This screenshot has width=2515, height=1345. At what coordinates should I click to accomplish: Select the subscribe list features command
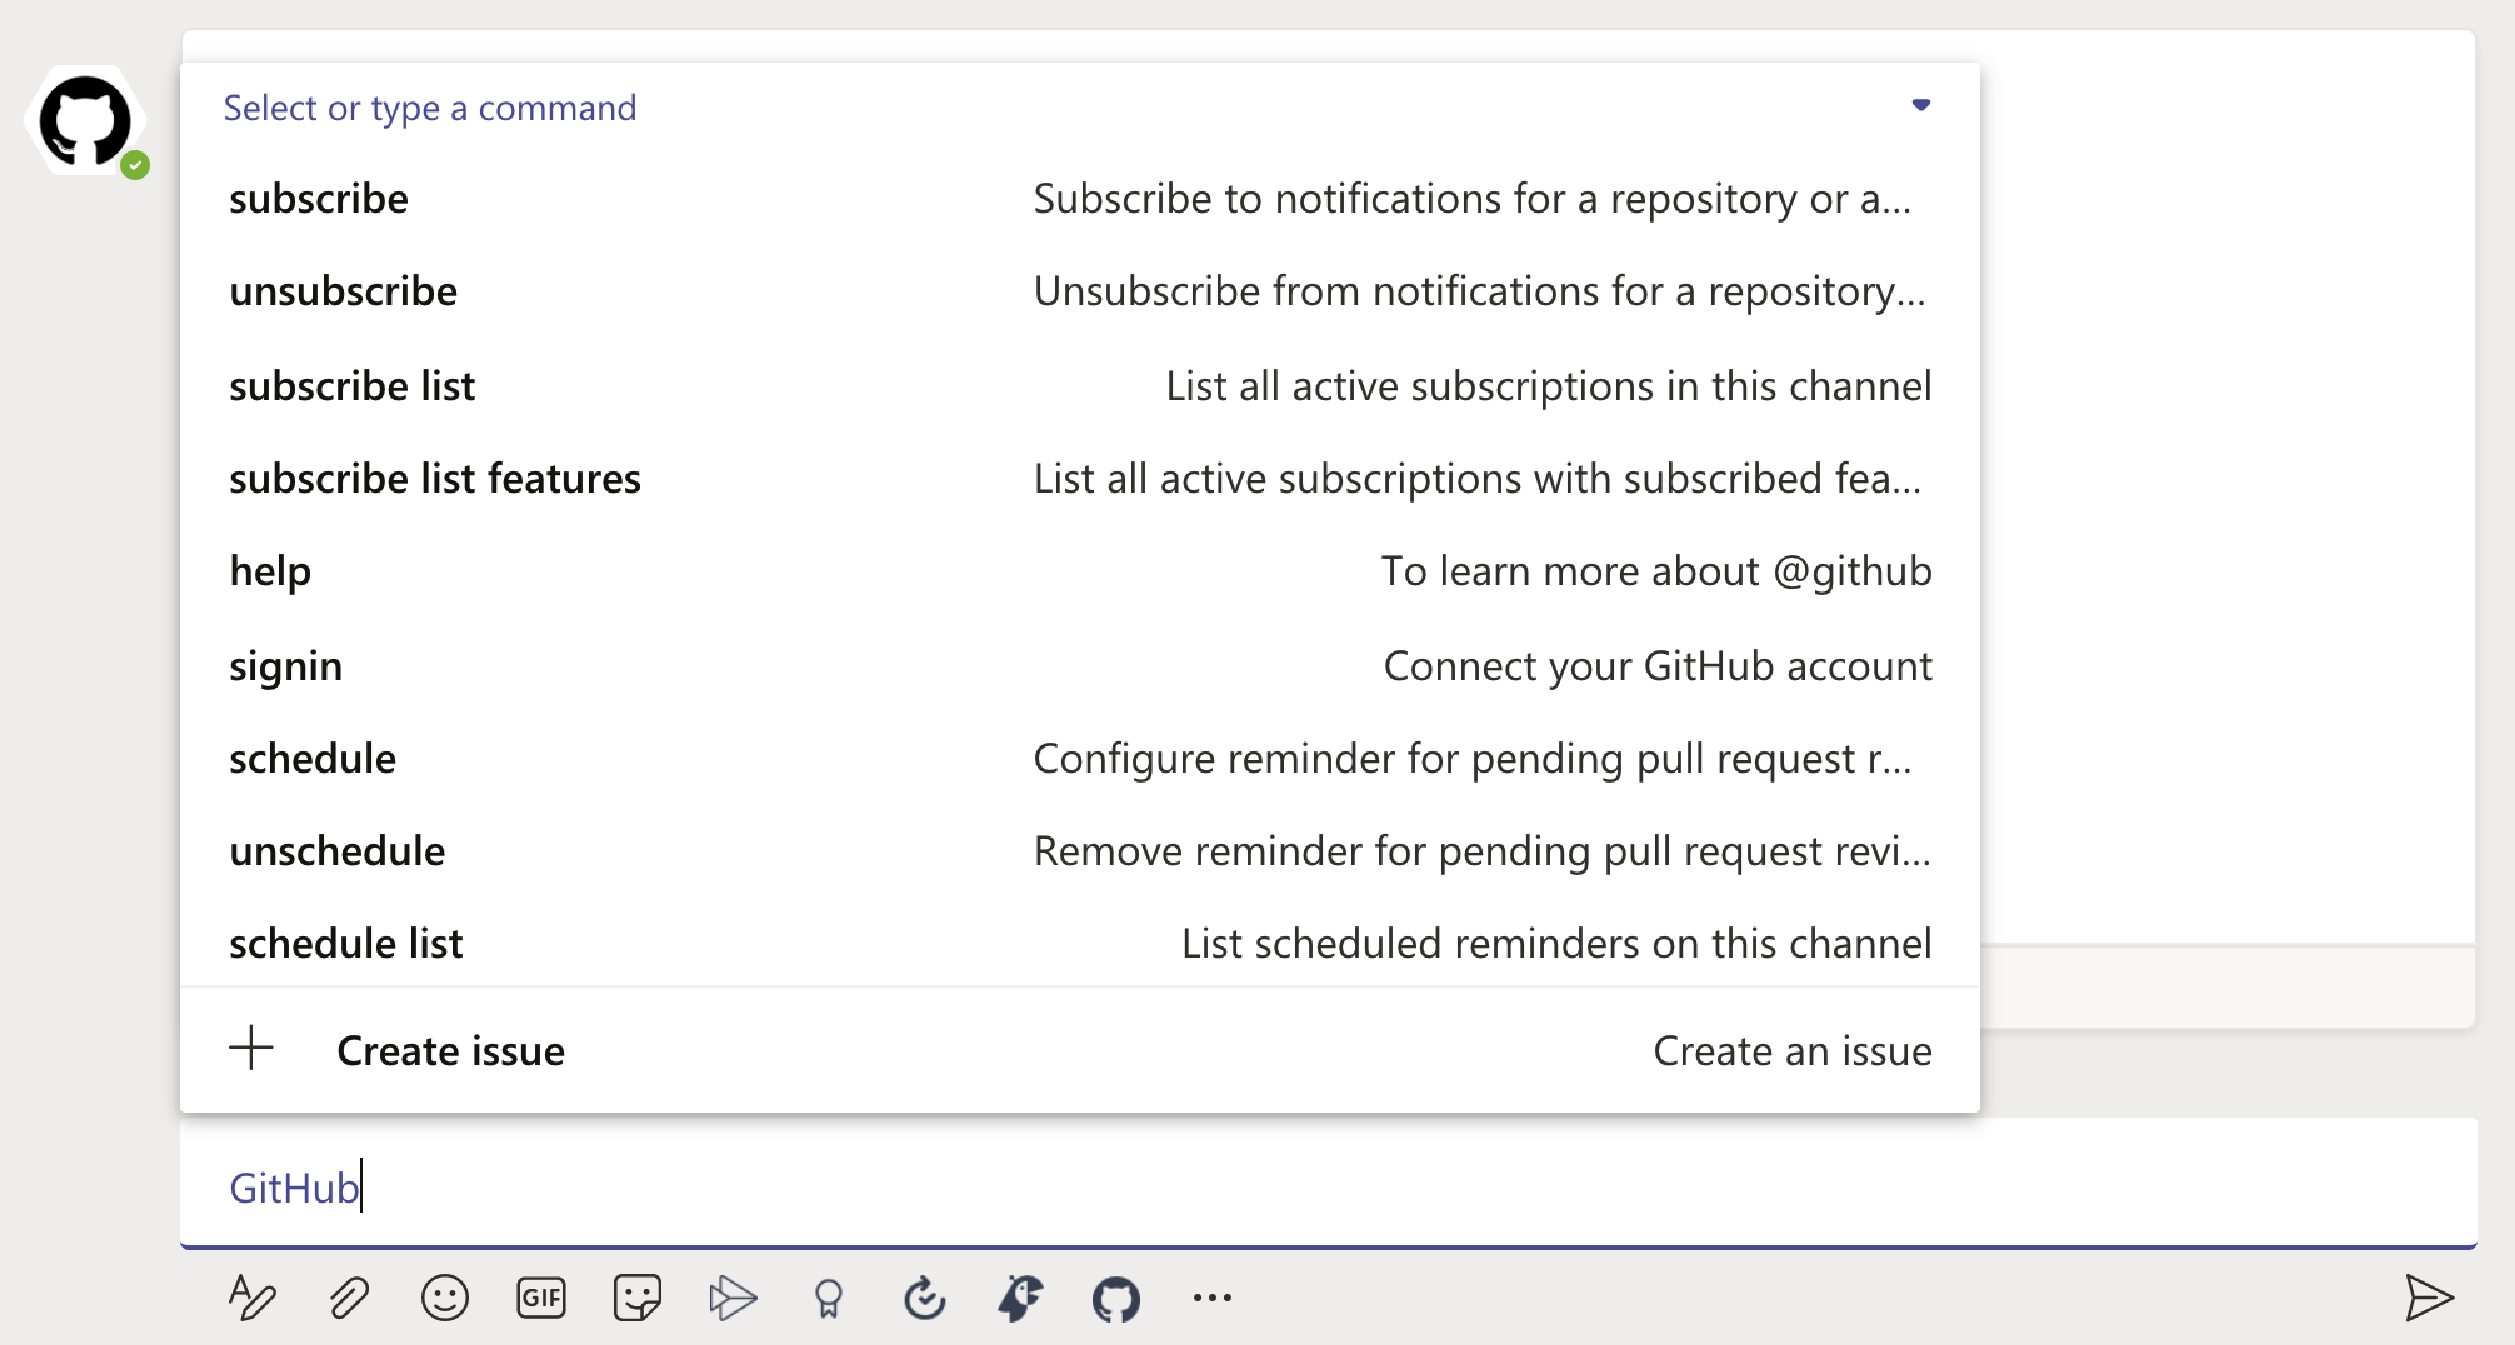1079,479
